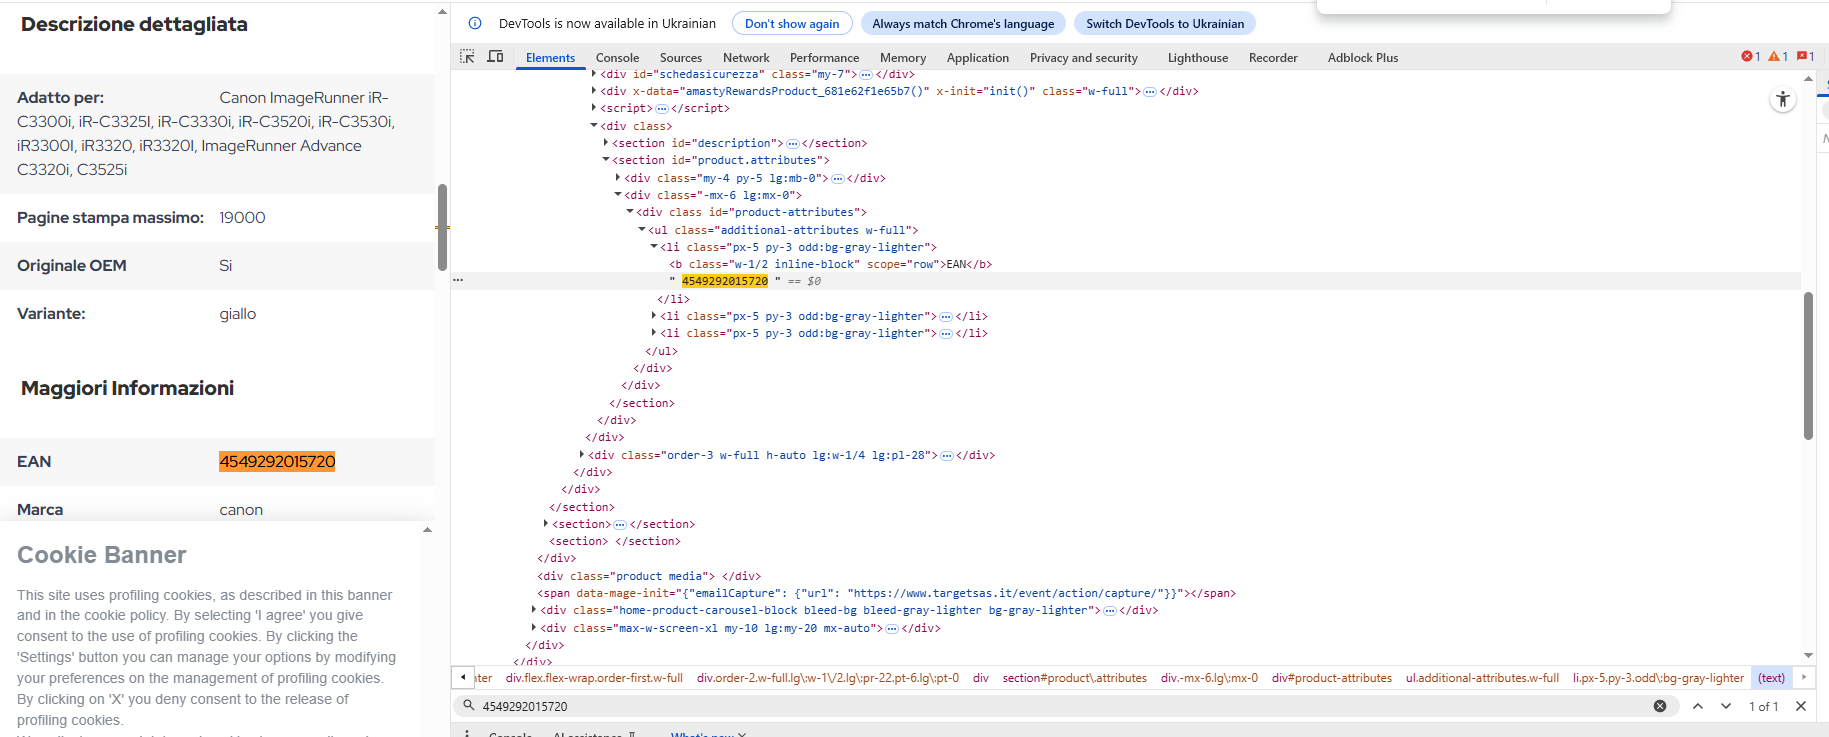Open the Performance tab

click(x=824, y=58)
